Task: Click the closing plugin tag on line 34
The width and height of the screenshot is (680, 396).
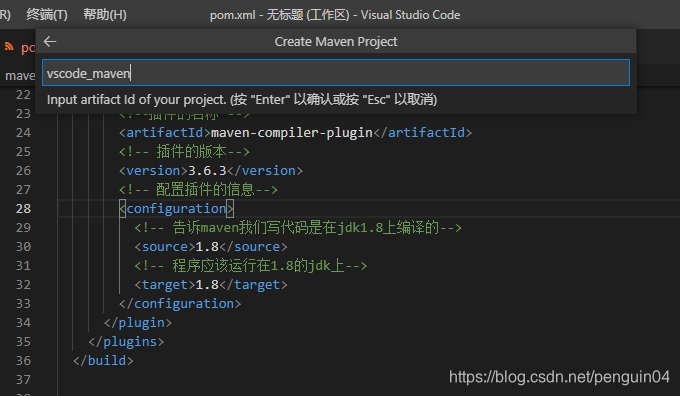Action: point(138,323)
